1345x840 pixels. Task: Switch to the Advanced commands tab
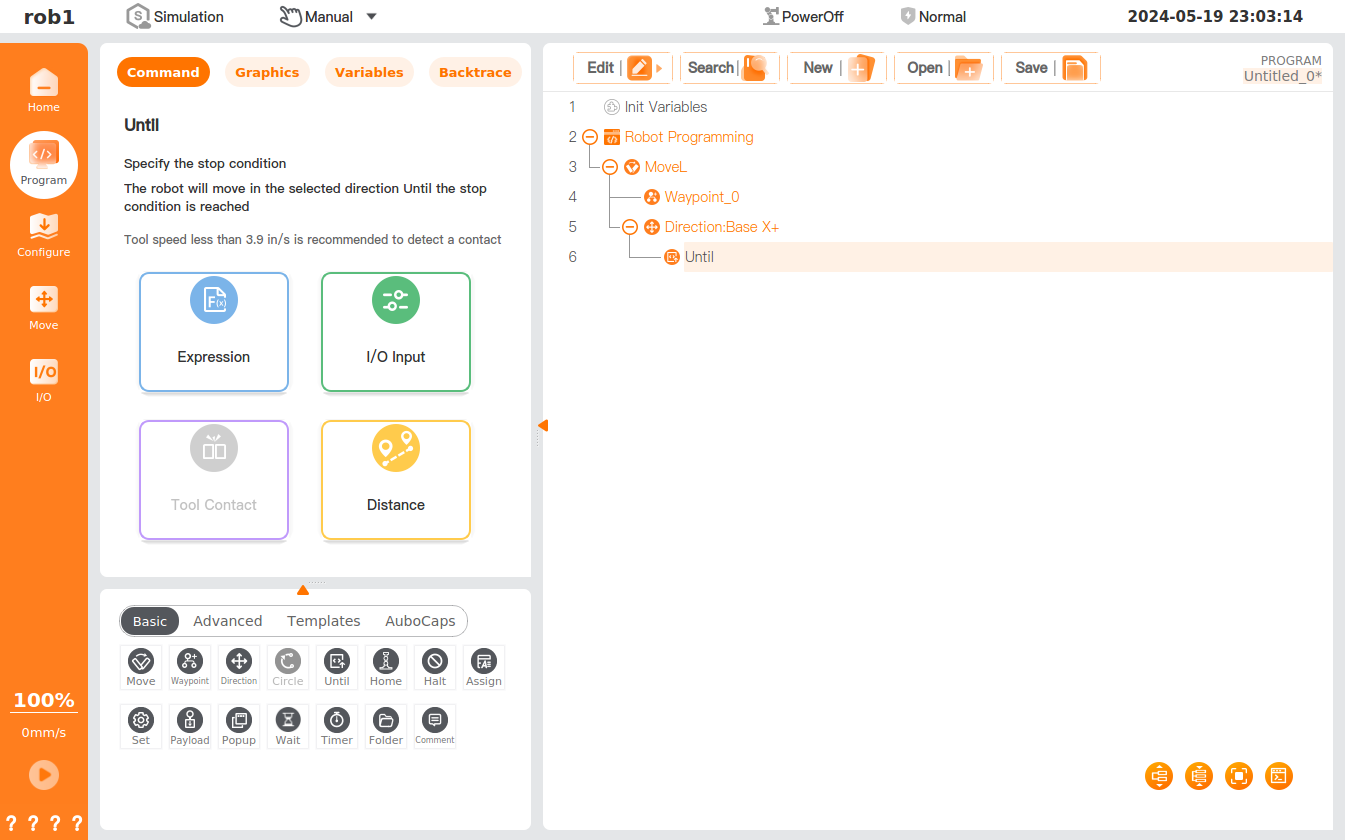pyautogui.click(x=227, y=621)
